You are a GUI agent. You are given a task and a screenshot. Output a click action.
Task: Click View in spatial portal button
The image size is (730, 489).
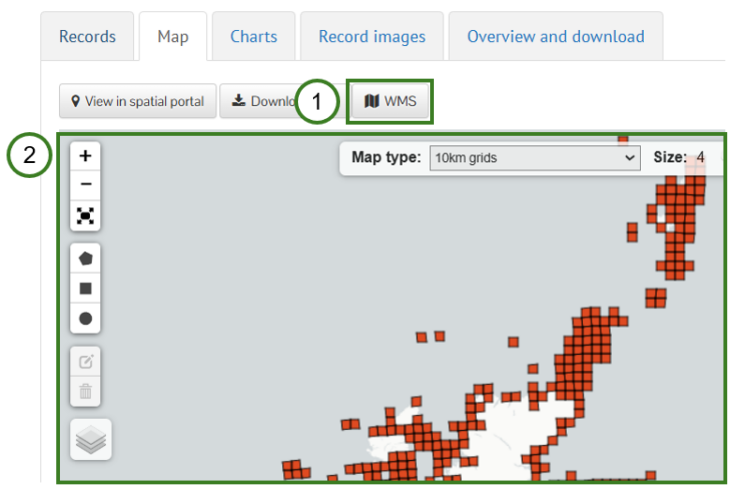click(138, 101)
